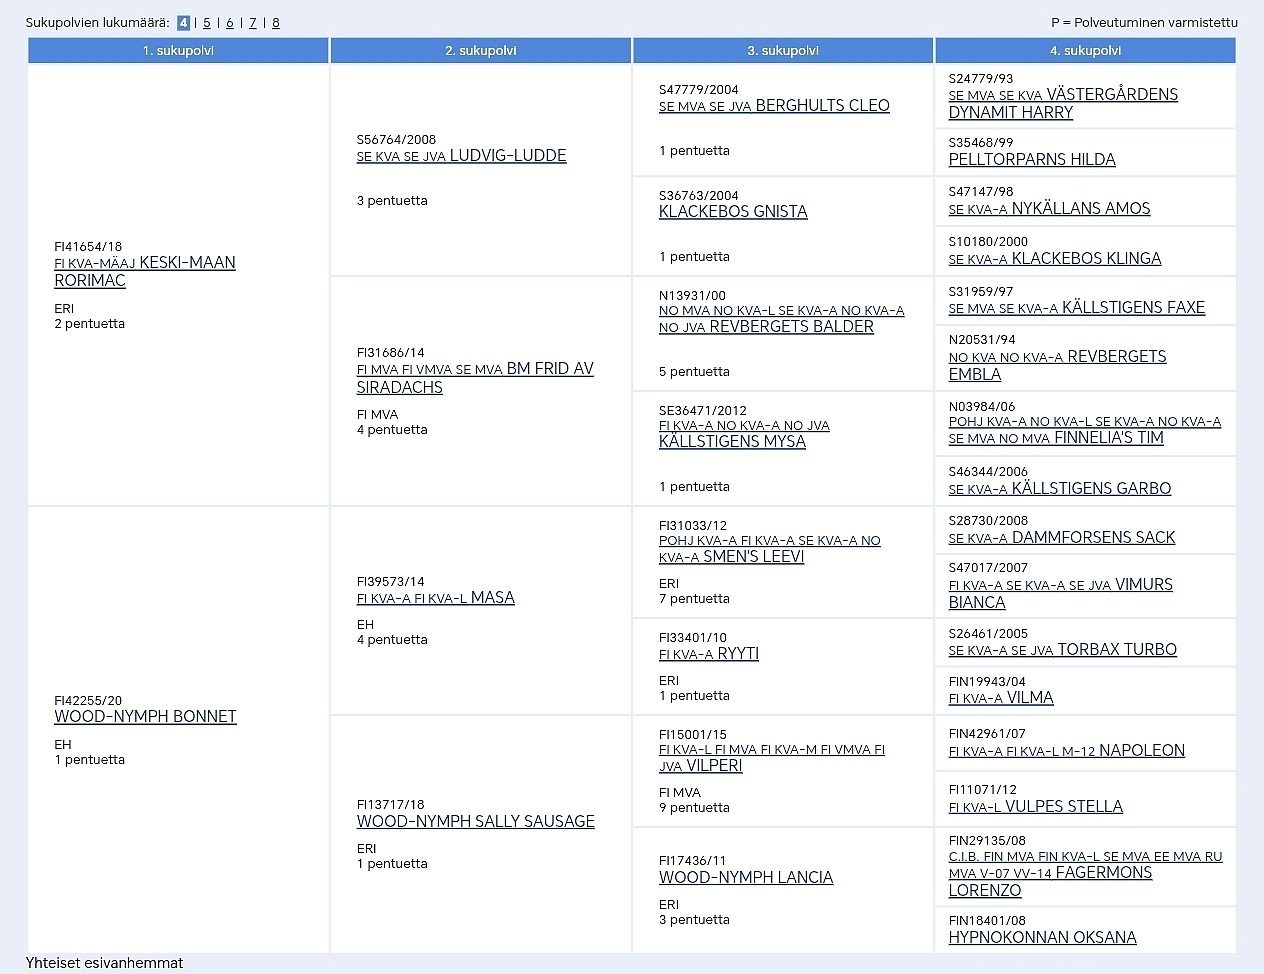Switch pedigree to 6 generations
This screenshot has height=974, width=1264.
tap(230, 23)
